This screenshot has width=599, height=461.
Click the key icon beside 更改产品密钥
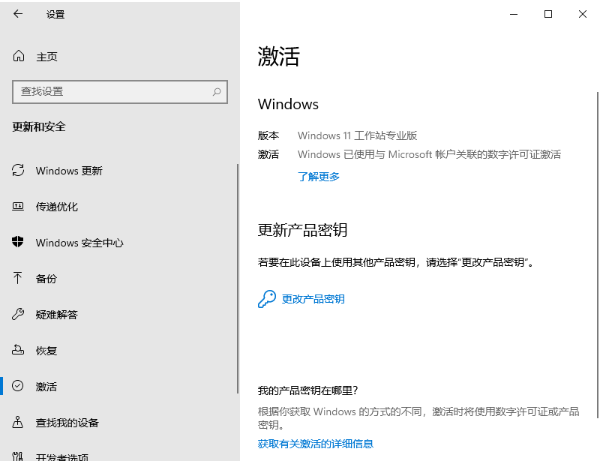(x=267, y=299)
